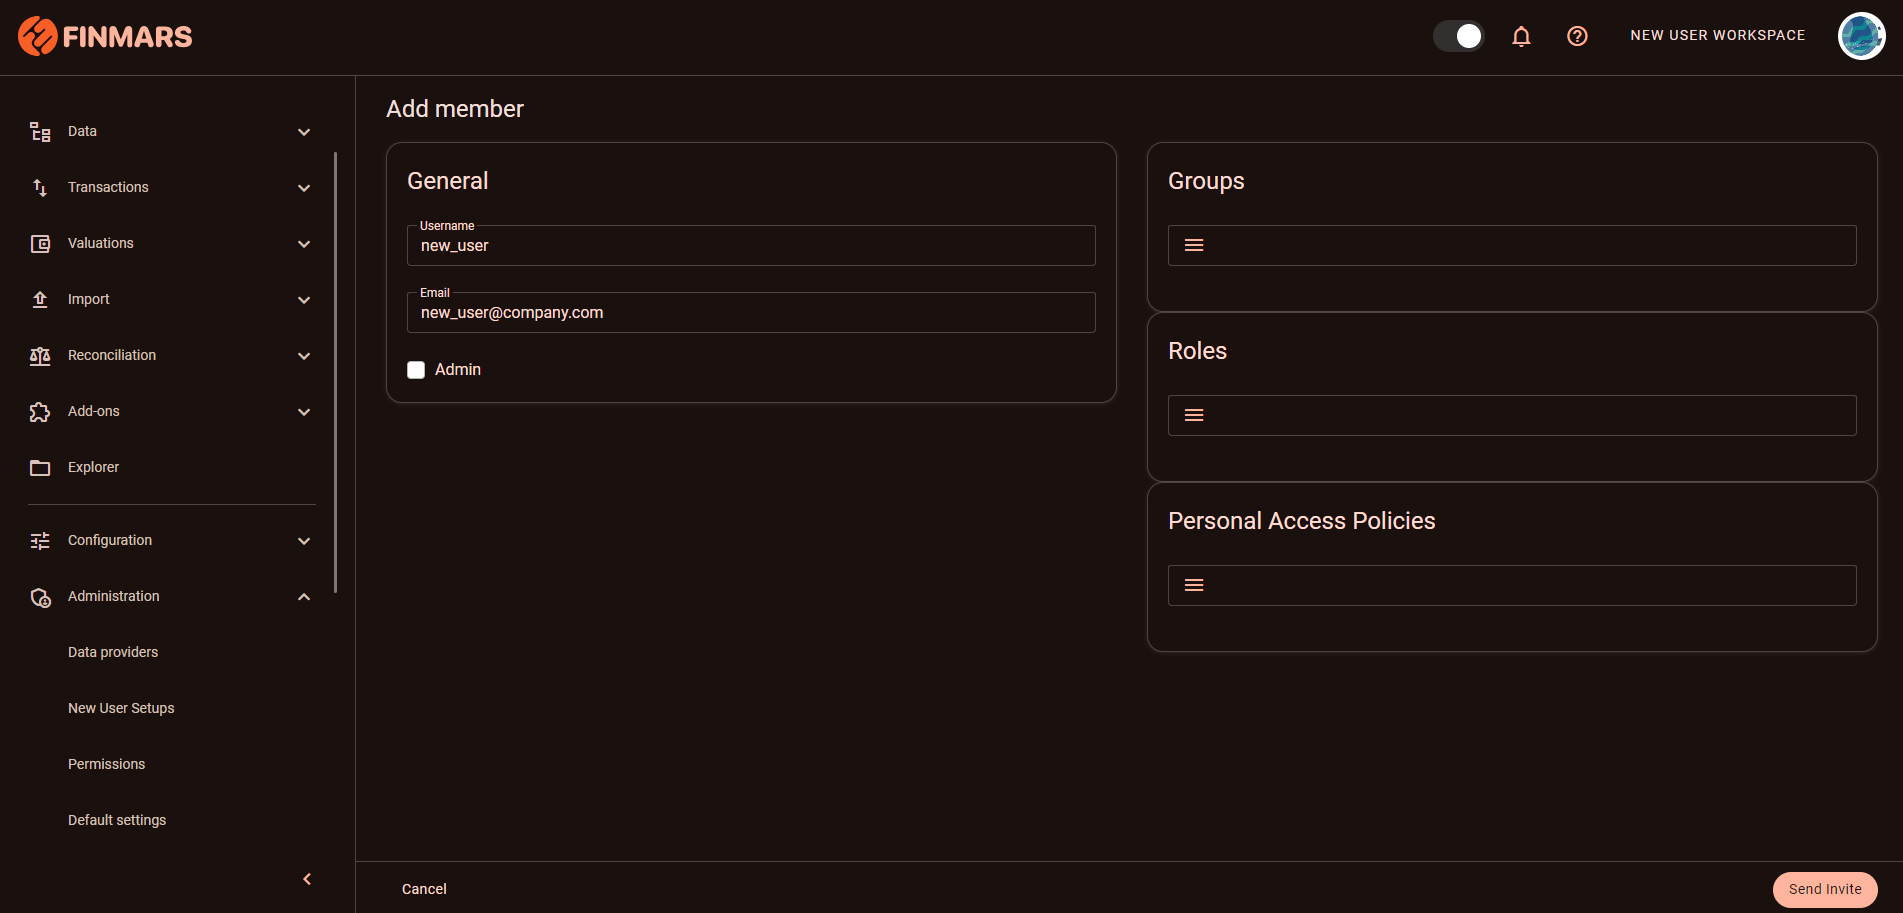The height and width of the screenshot is (913, 1903).
Task: Open Permissions submenu item
Action: [x=106, y=764]
